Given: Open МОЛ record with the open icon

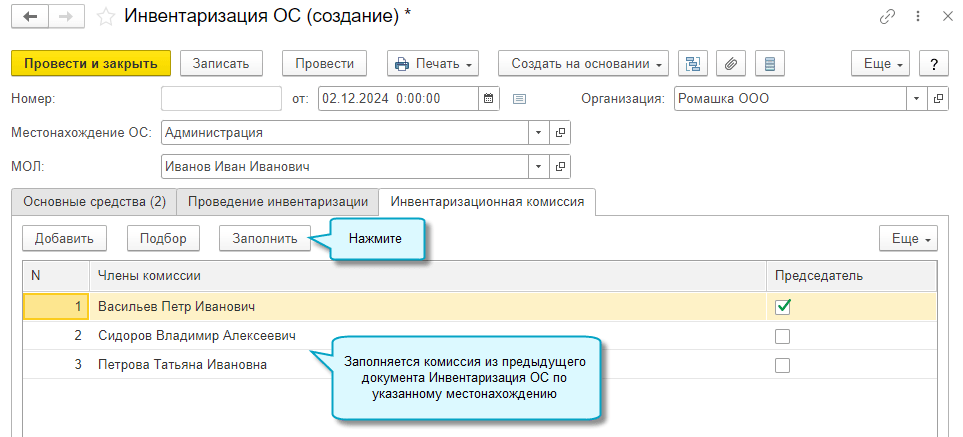Looking at the screenshot, I should [x=560, y=166].
